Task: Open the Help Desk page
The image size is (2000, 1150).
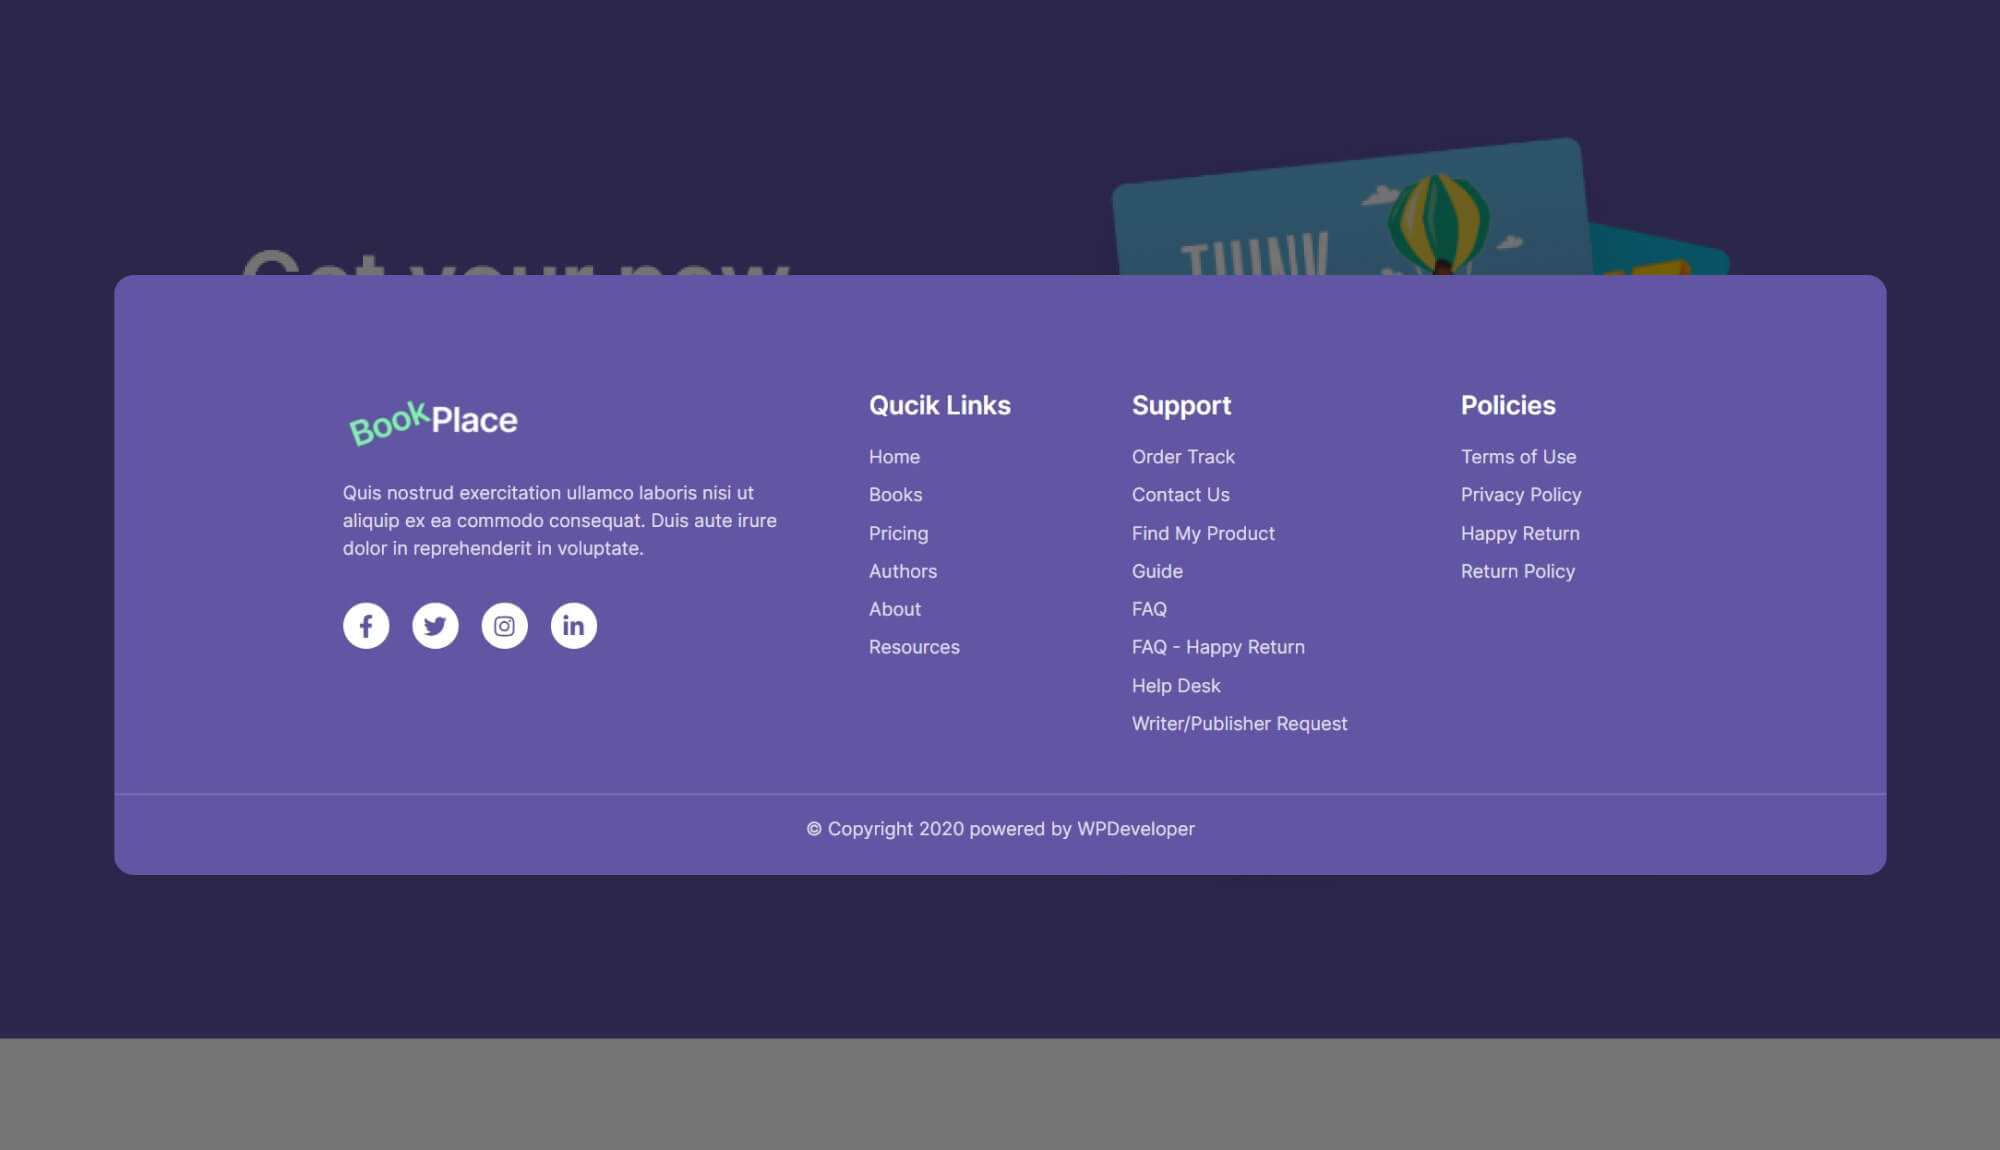Action: tap(1176, 685)
